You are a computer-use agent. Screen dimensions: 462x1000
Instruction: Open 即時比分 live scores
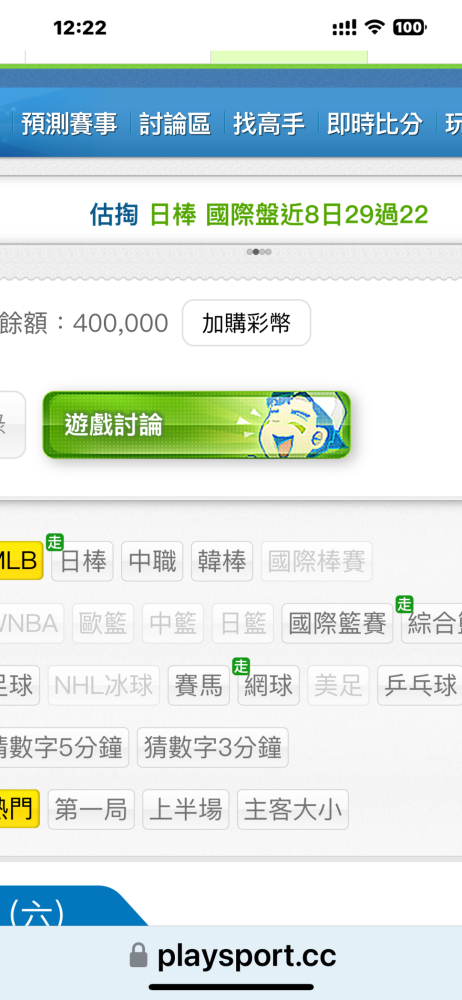point(375,124)
